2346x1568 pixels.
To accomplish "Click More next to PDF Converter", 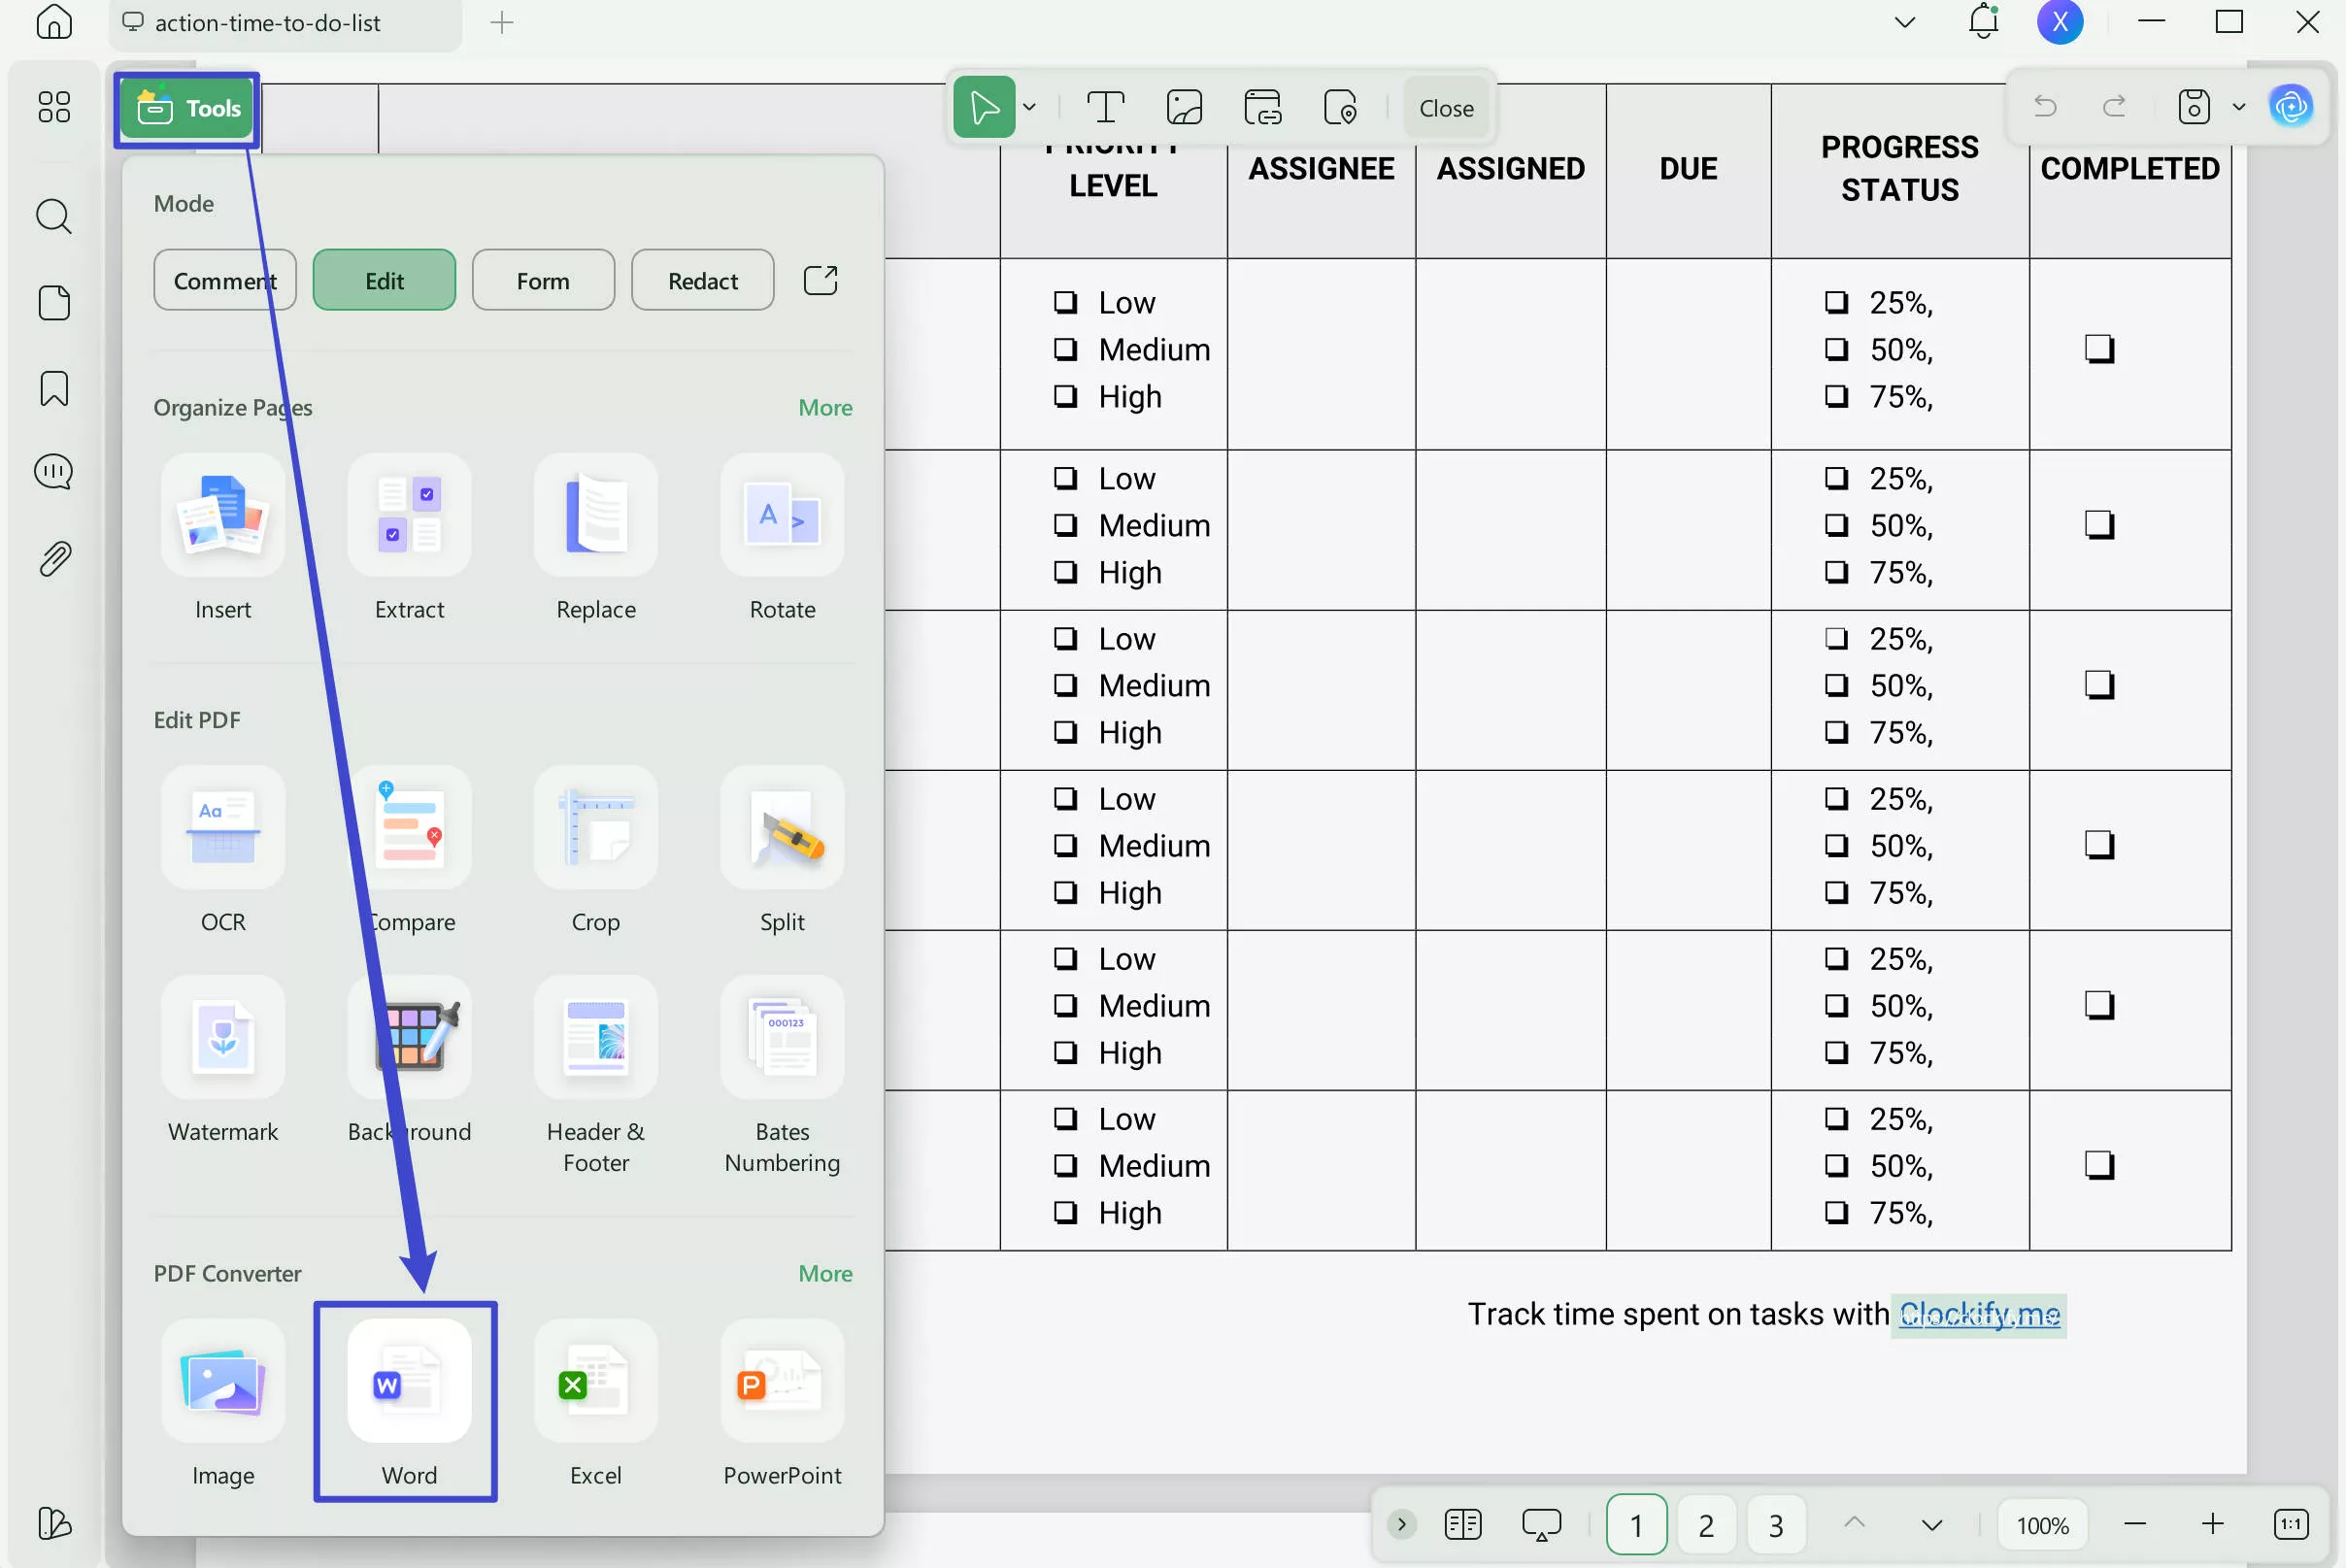I will (x=824, y=1273).
